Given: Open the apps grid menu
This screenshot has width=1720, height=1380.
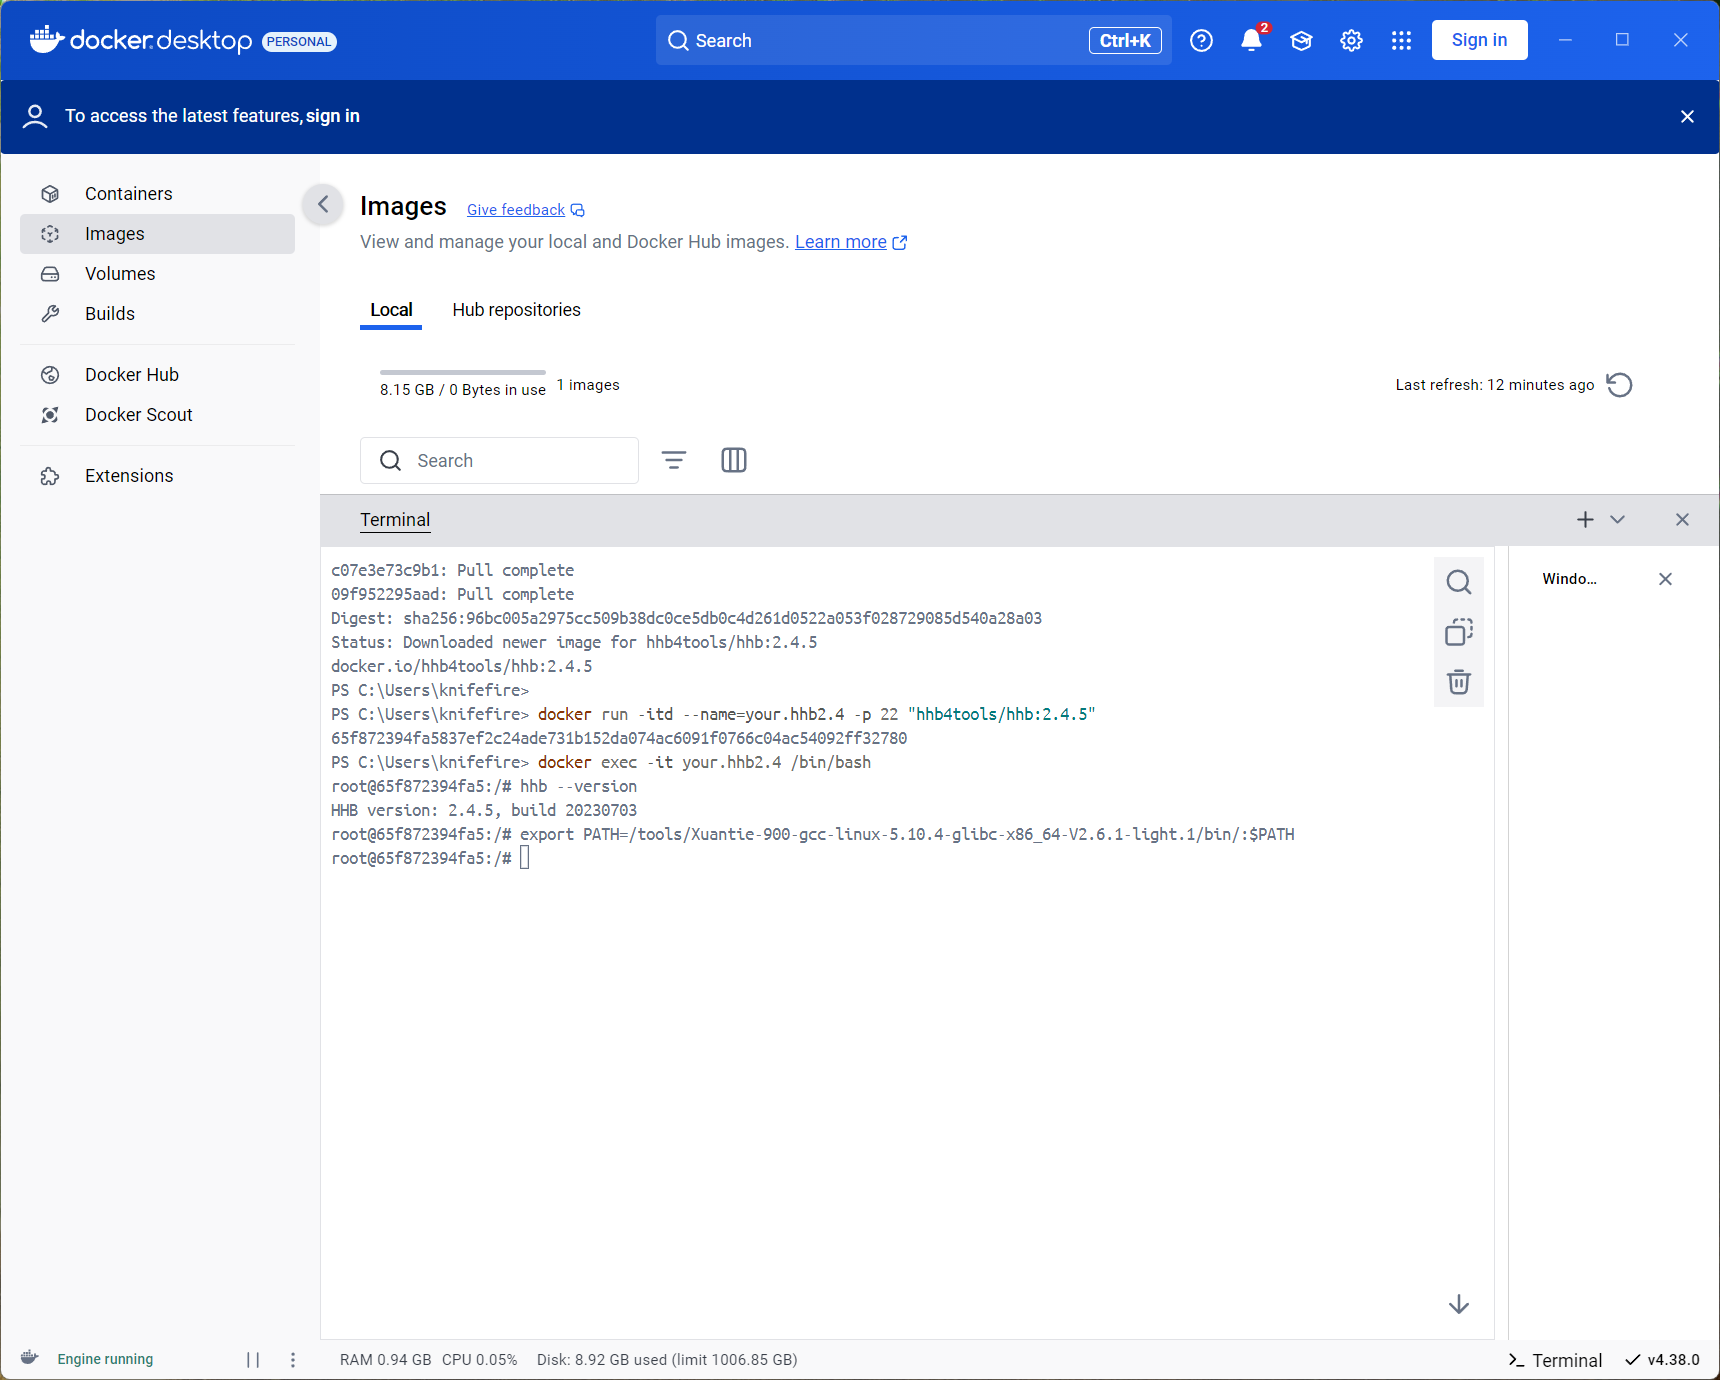Looking at the screenshot, I should click(x=1401, y=41).
